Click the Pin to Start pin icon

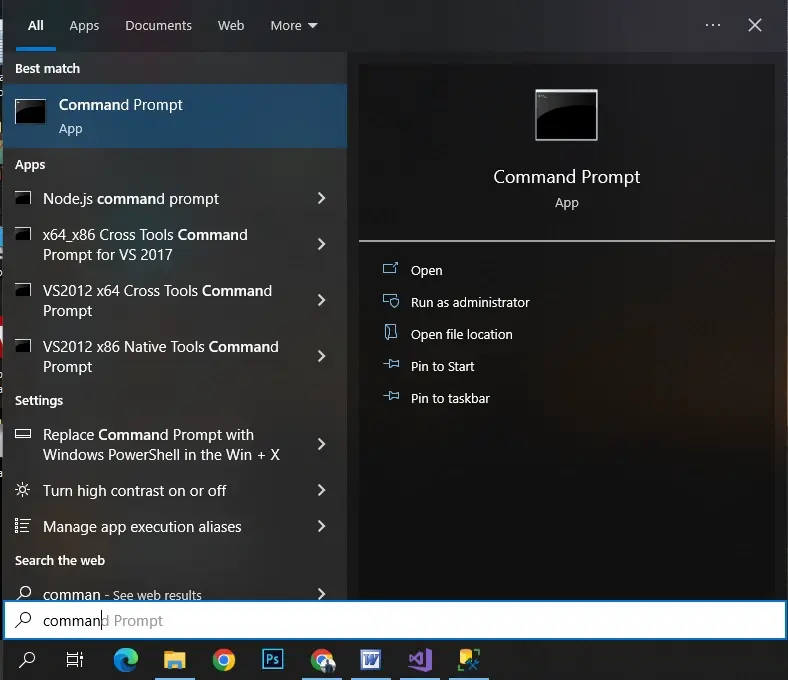coord(391,364)
